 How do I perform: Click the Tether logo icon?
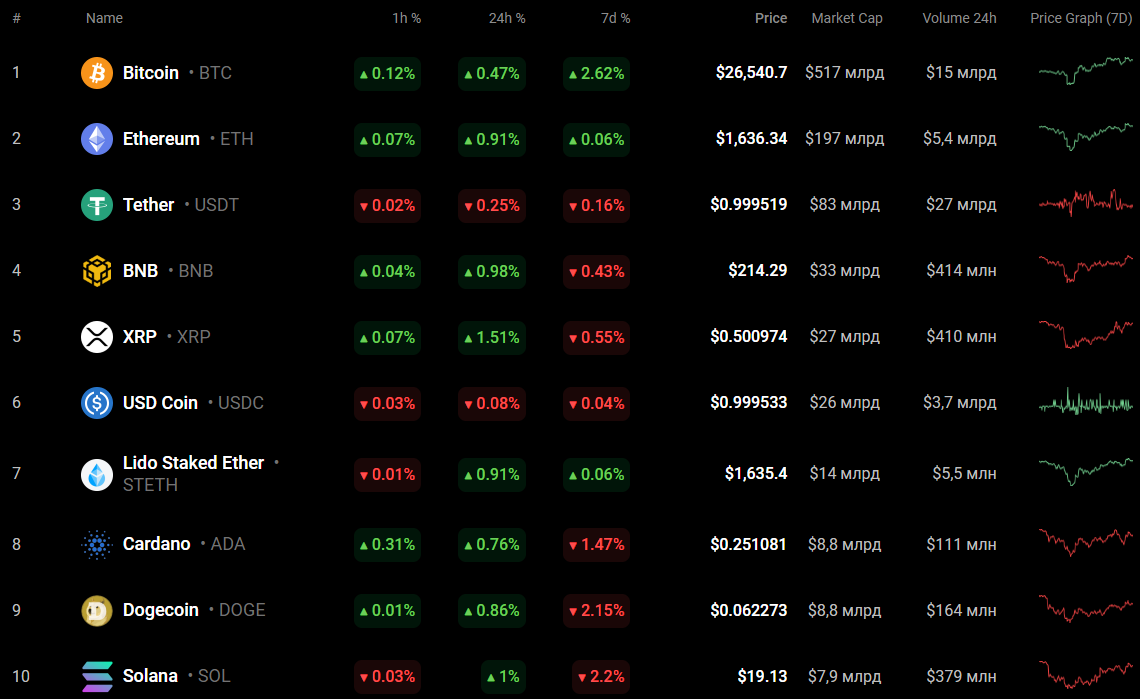coord(97,205)
